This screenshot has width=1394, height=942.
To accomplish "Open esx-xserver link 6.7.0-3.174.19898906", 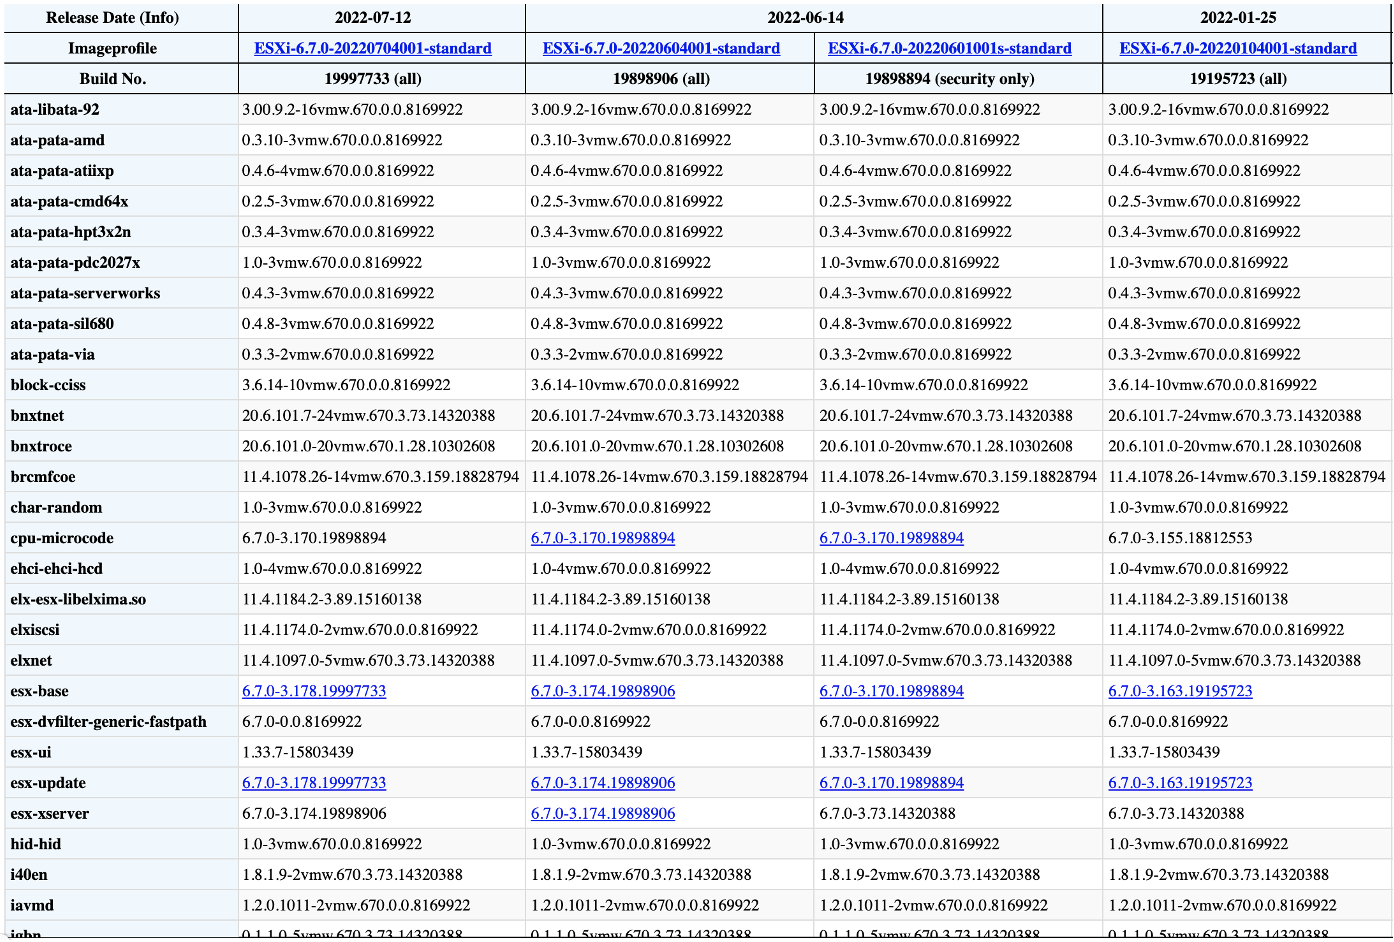I will (603, 814).
